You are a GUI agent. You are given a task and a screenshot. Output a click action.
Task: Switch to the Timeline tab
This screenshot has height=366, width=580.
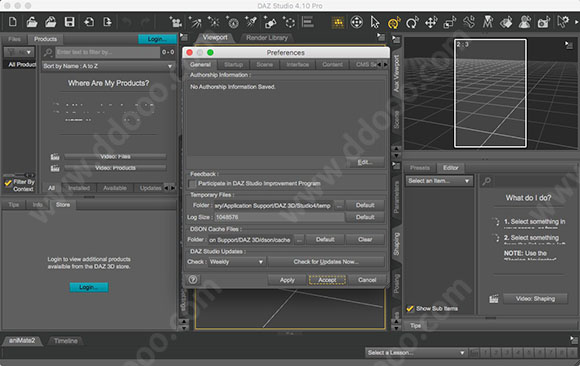coord(66,341)
